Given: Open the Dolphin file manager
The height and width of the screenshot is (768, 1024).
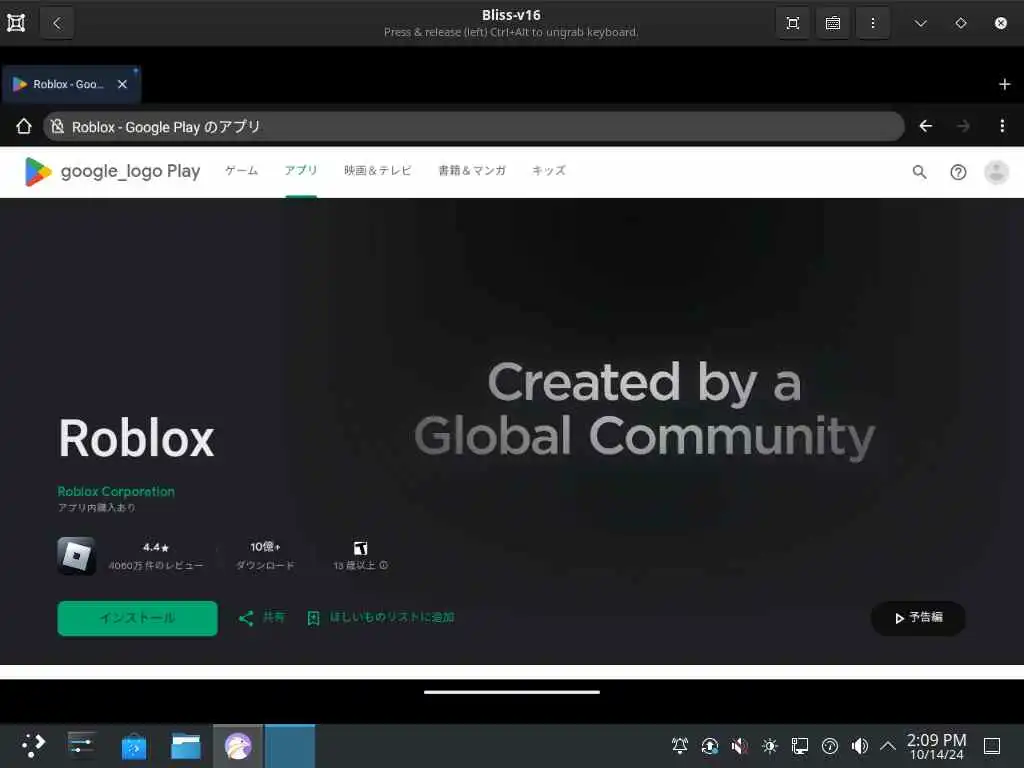Looking at the screenshot, I should (x=185, y=746).
